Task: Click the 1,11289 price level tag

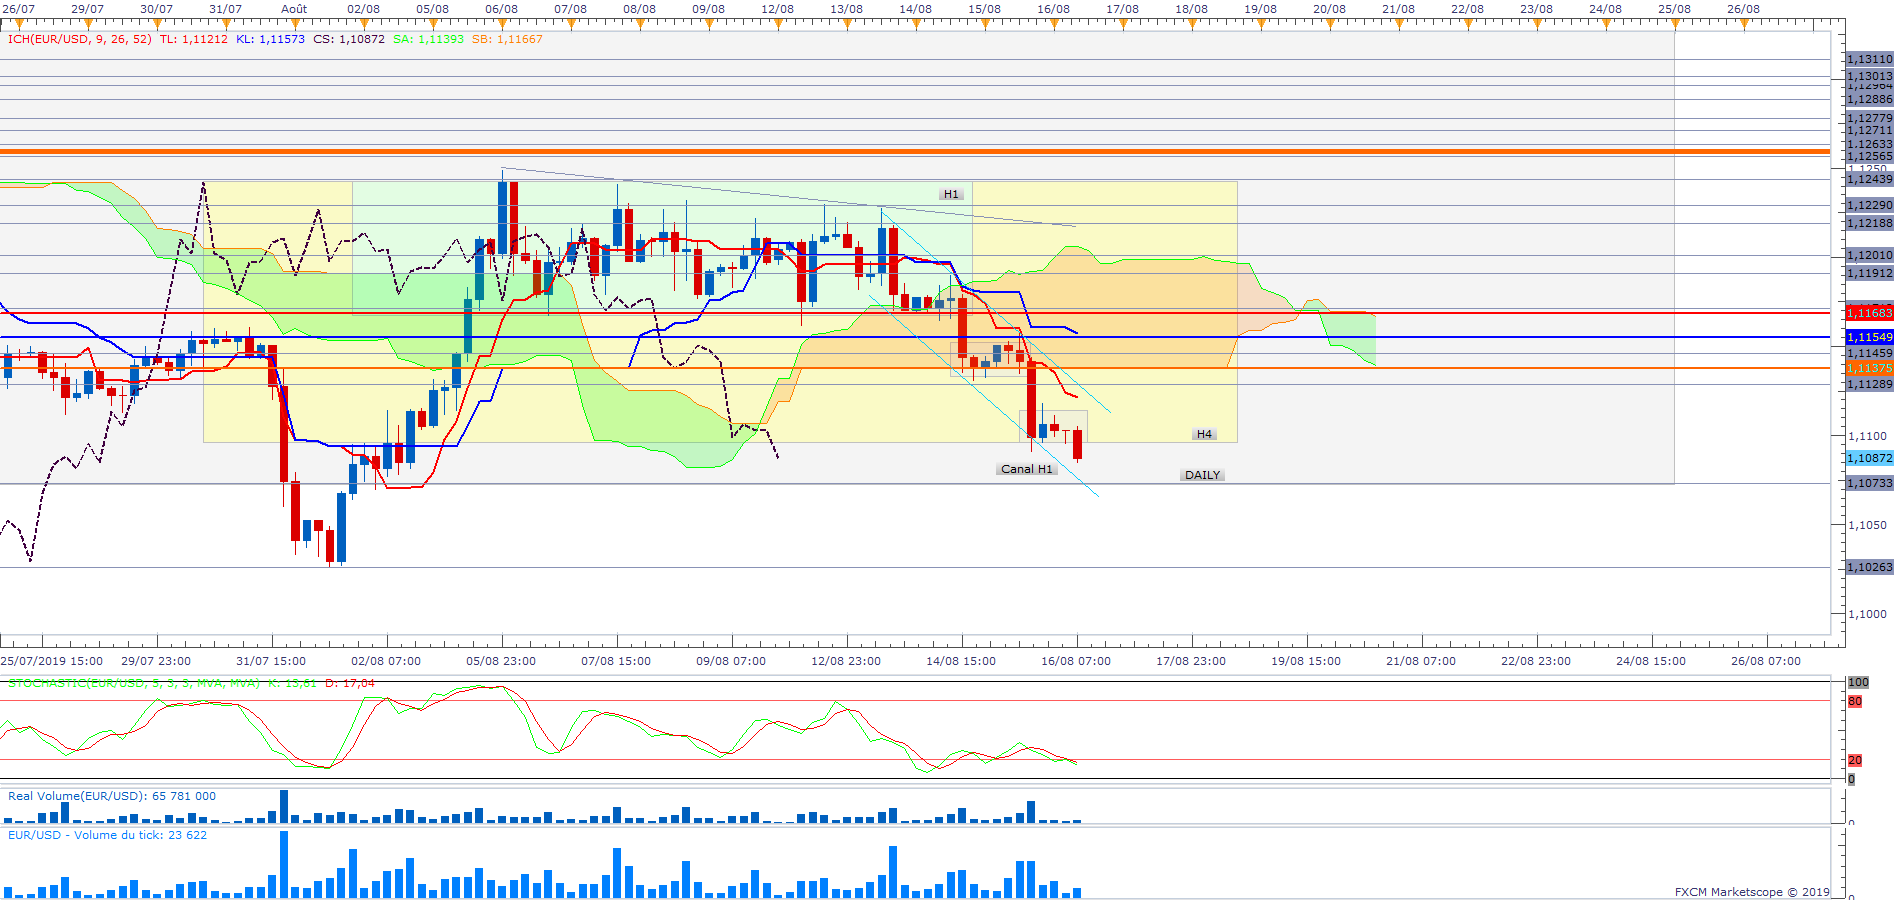Action: (x=1869, y=384)
